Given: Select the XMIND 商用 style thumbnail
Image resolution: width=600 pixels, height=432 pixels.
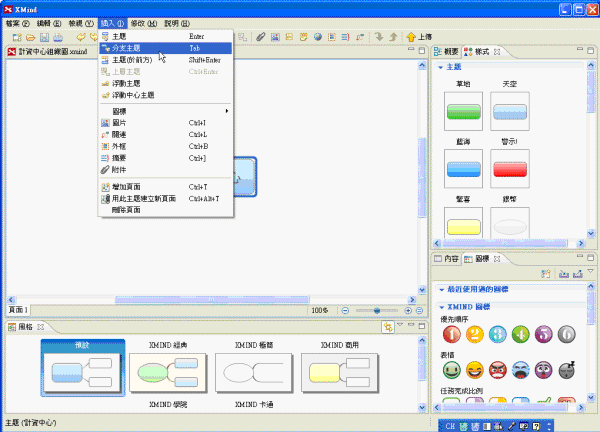Looking at the screenshot, I should 340,373.
